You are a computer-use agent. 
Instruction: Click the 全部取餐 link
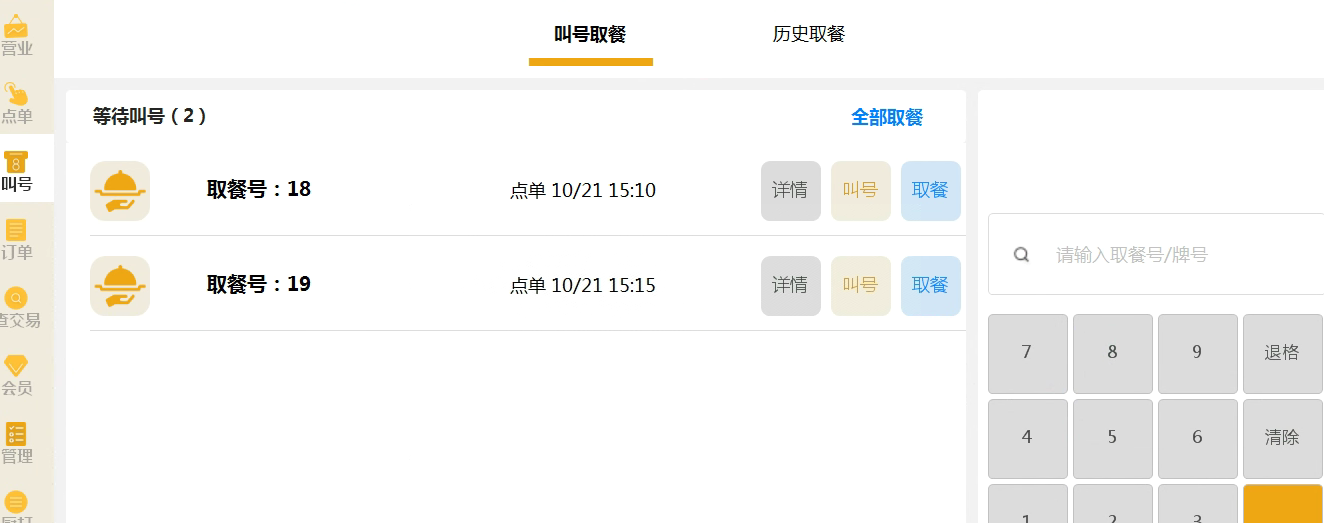click(x=887, y=118)
